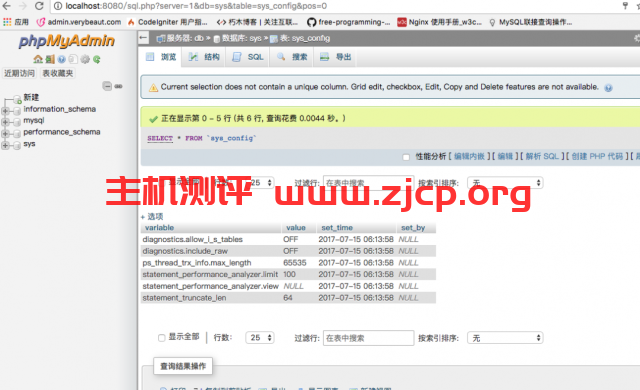Click the diagnostics.include_raw variable cell
The width and height of the screenshot is (640, 390).
[x=211, y=251]
